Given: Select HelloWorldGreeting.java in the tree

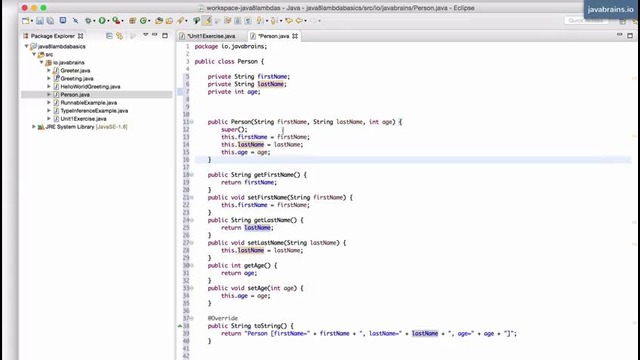Looking at the screenshot, I should 90,87.
